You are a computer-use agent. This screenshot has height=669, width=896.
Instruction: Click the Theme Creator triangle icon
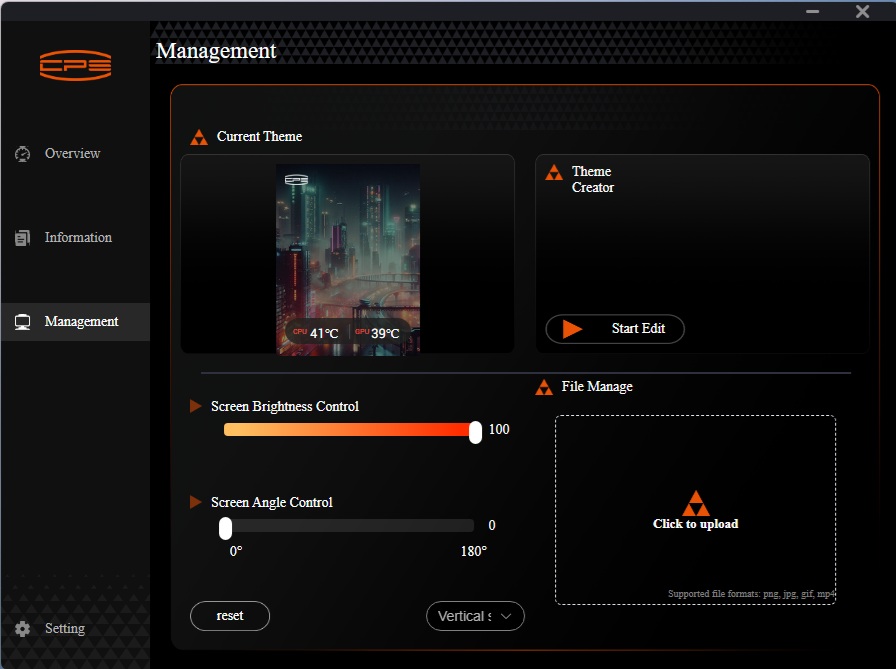click(554, 173)
